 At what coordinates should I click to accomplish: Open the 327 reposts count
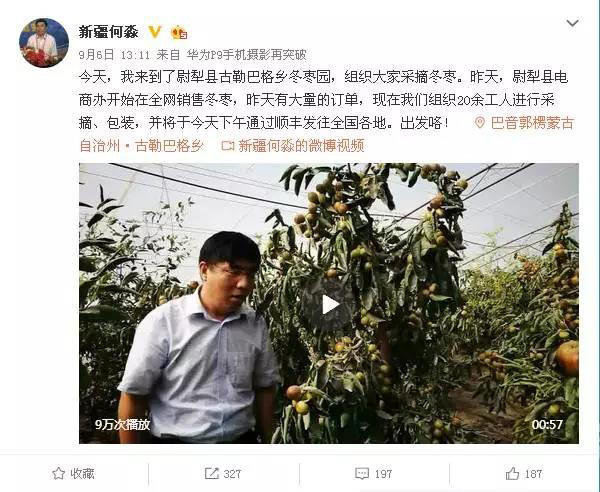[x=232, y=474]
